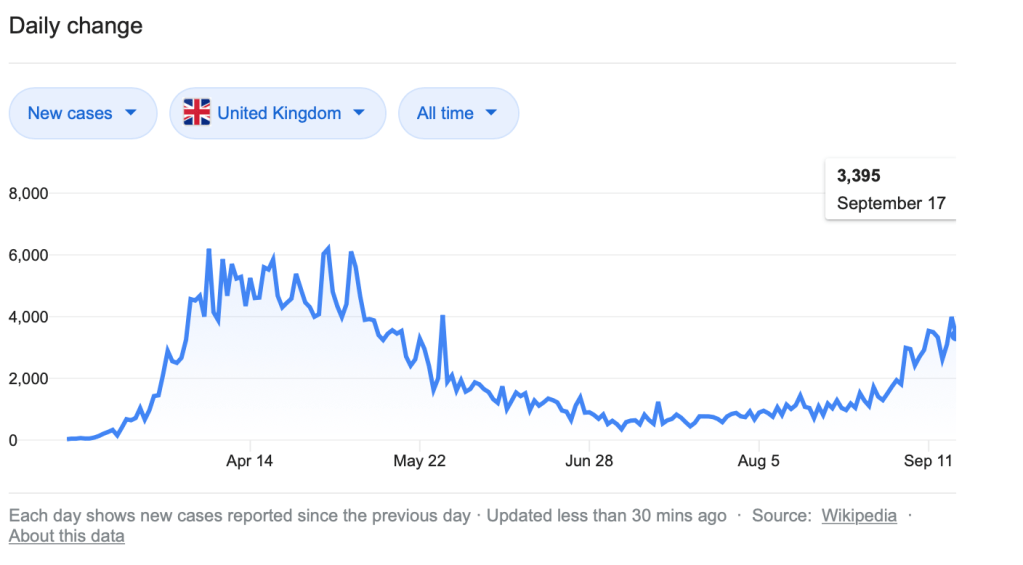Click the arrow beside All time

click(x=490, y=113)
